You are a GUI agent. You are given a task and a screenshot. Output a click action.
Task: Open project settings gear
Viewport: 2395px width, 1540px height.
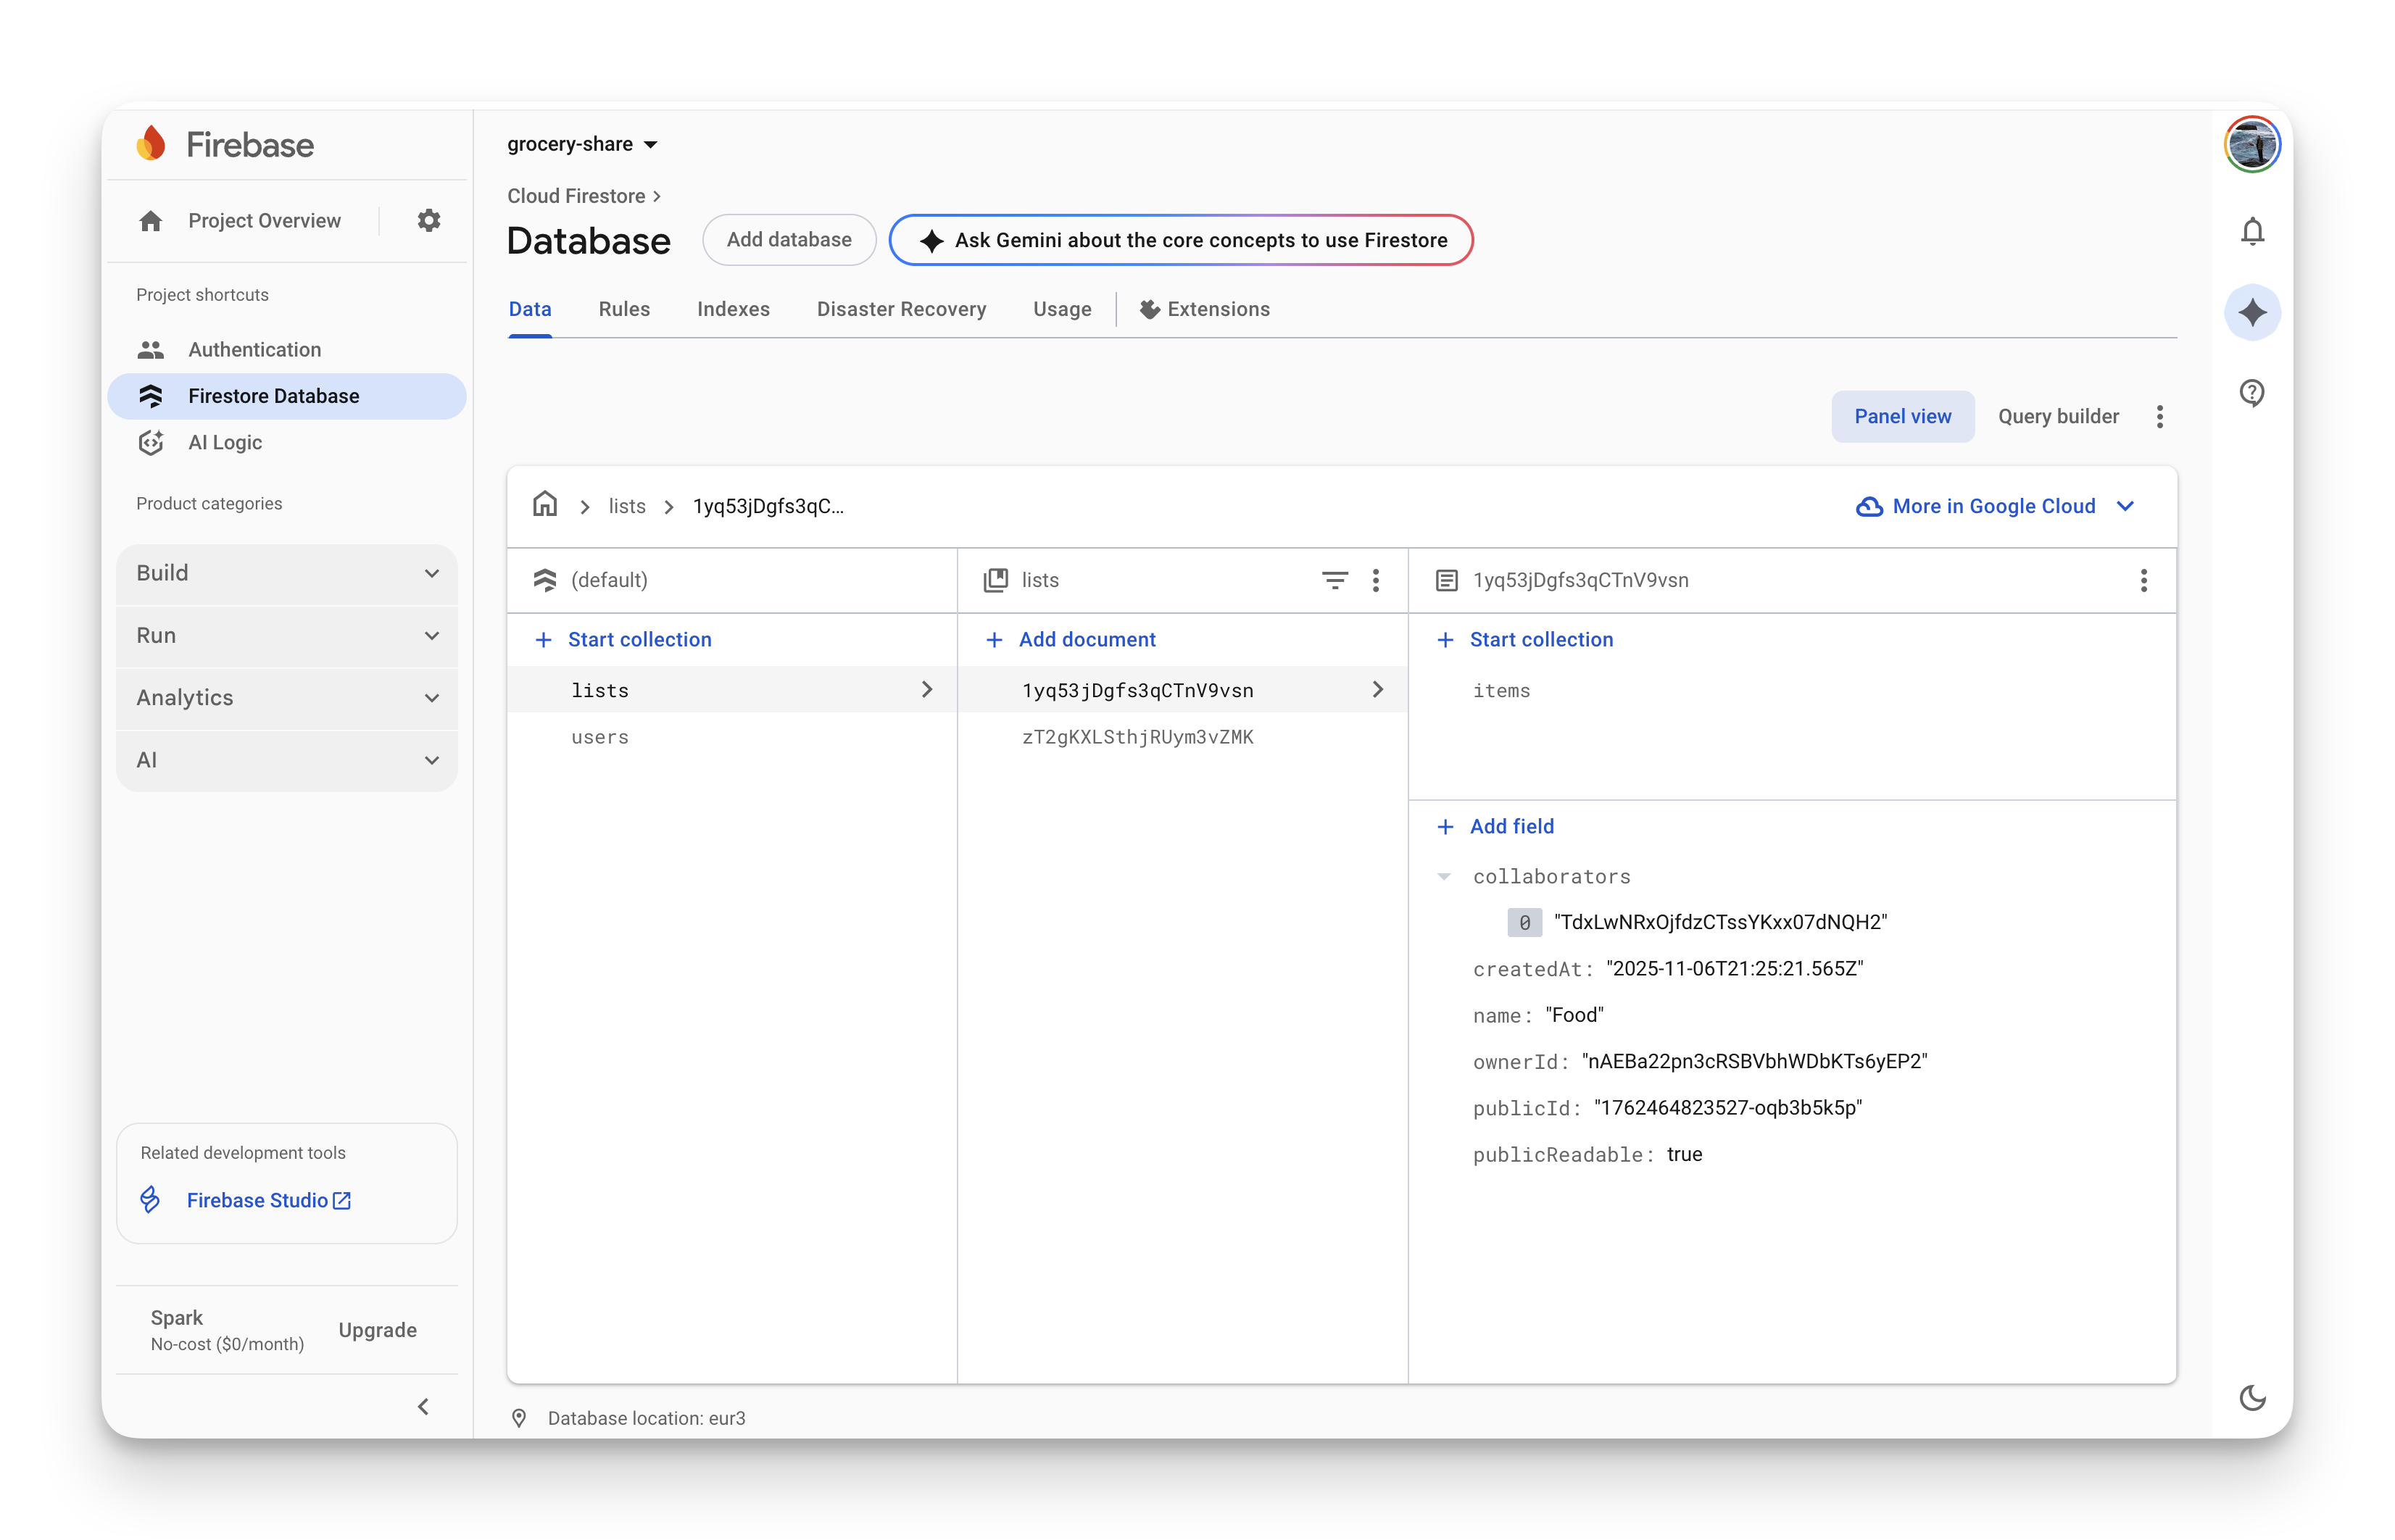429,220
